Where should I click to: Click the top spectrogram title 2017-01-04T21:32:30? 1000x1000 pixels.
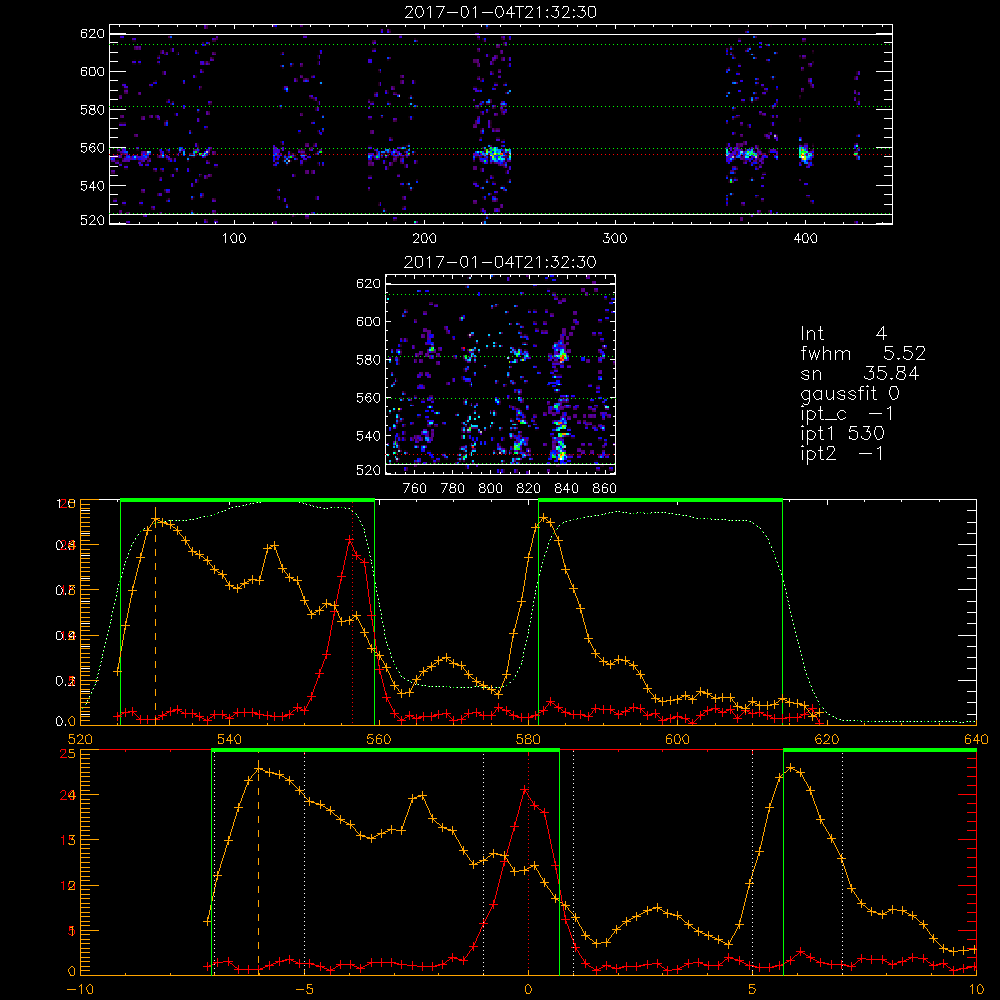(501, 12)
